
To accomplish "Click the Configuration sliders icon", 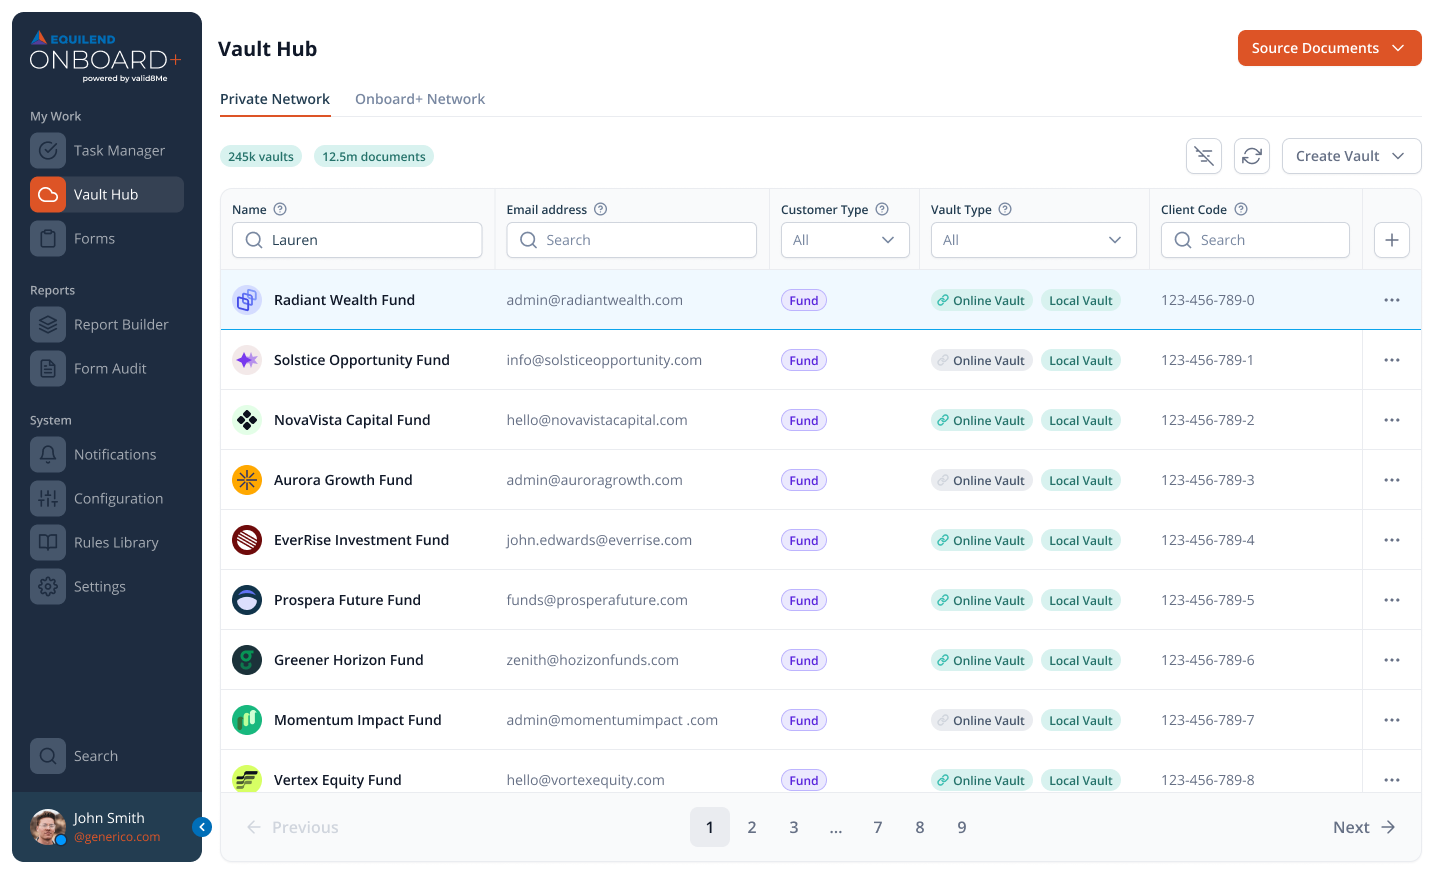I will click(x=48, y=499).
